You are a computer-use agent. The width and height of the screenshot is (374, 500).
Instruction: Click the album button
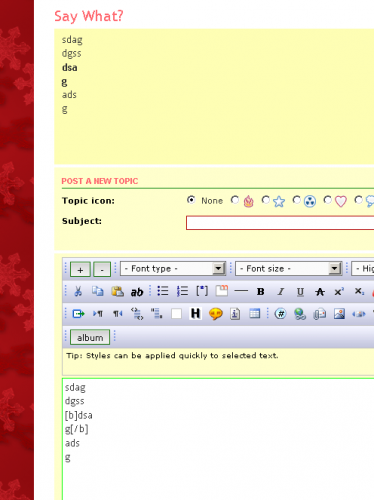click(90, 337)
